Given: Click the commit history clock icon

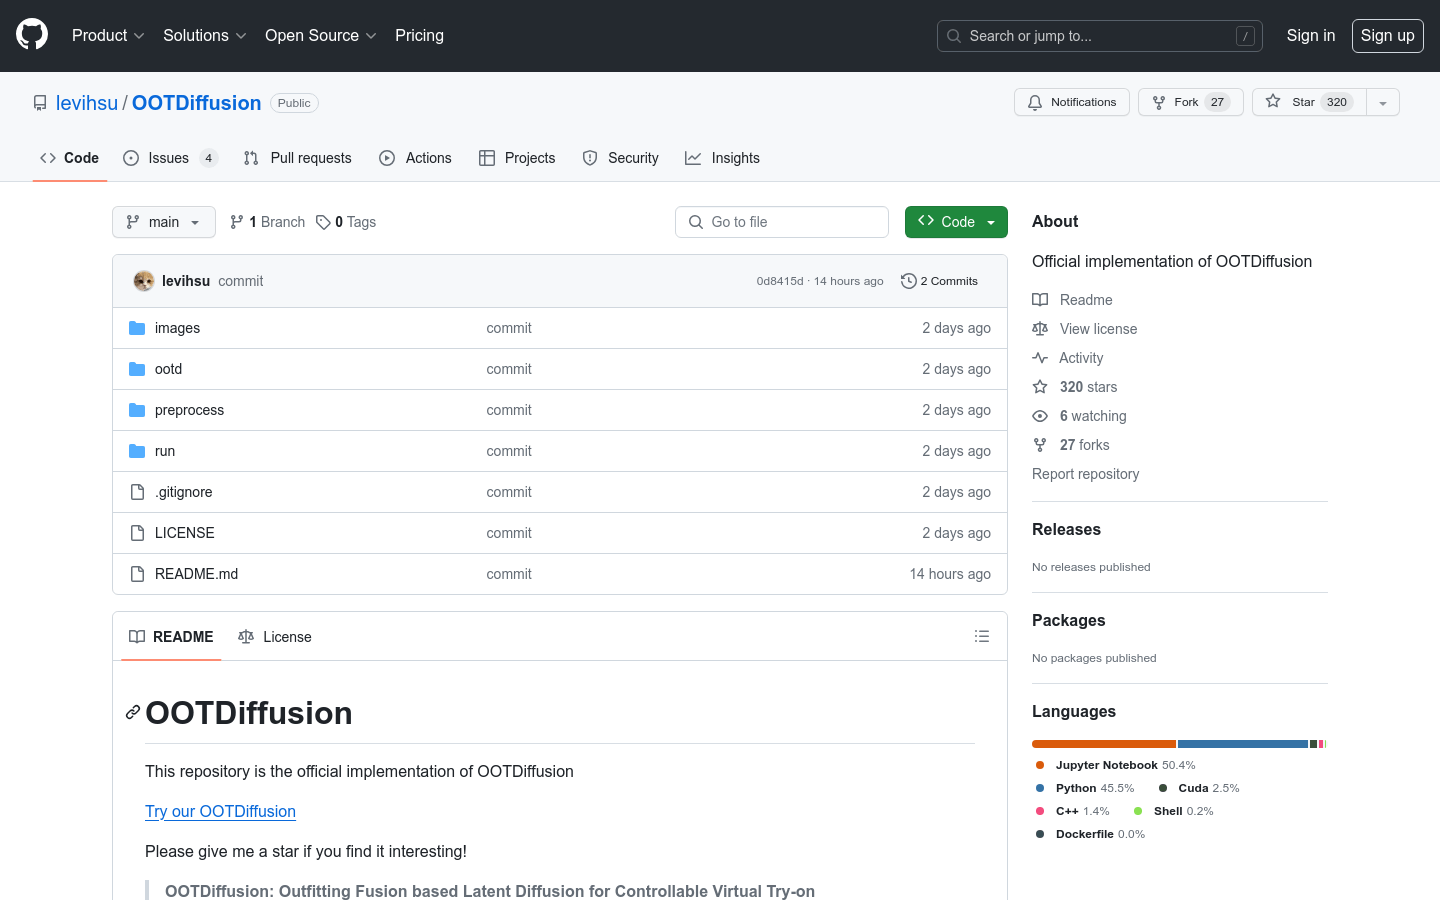Looking at the screenshot, I should pos(908,281).
